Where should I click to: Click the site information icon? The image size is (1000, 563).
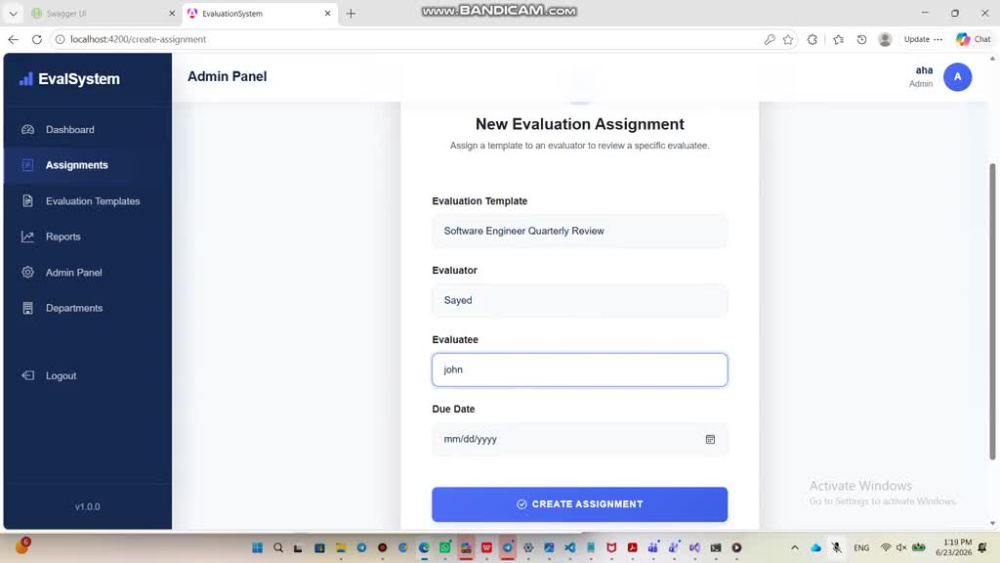[x=60, y=40]
